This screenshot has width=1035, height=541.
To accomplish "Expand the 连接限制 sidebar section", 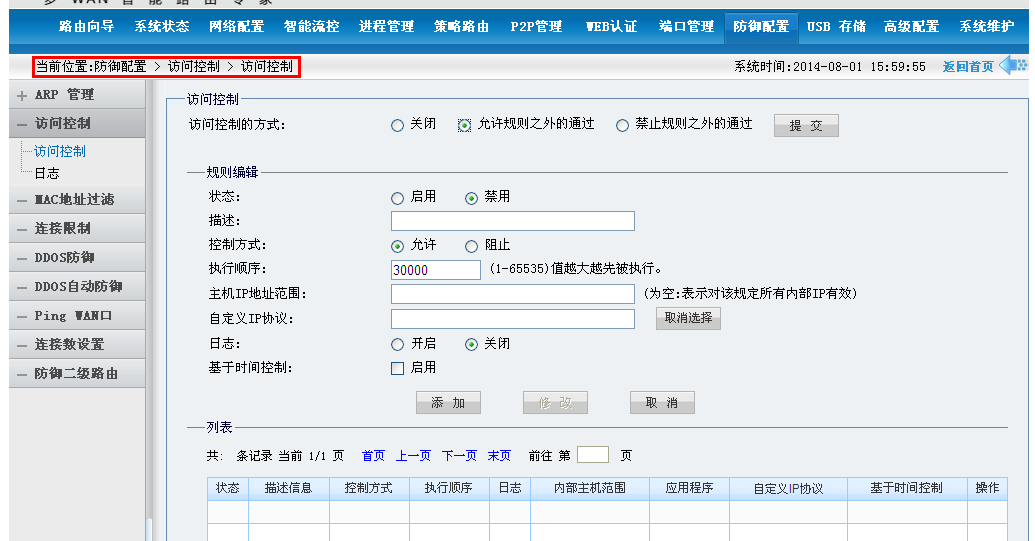I will [62, 229].
